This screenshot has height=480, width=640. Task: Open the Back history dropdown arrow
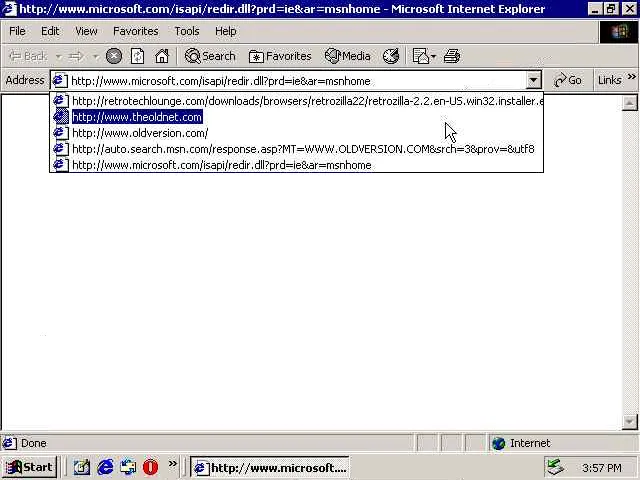point(59,56)
